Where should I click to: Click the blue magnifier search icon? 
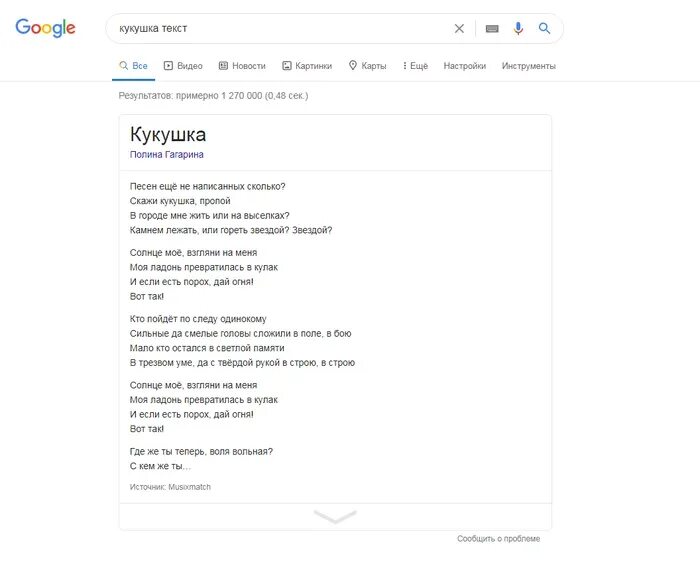click(544, 29)
